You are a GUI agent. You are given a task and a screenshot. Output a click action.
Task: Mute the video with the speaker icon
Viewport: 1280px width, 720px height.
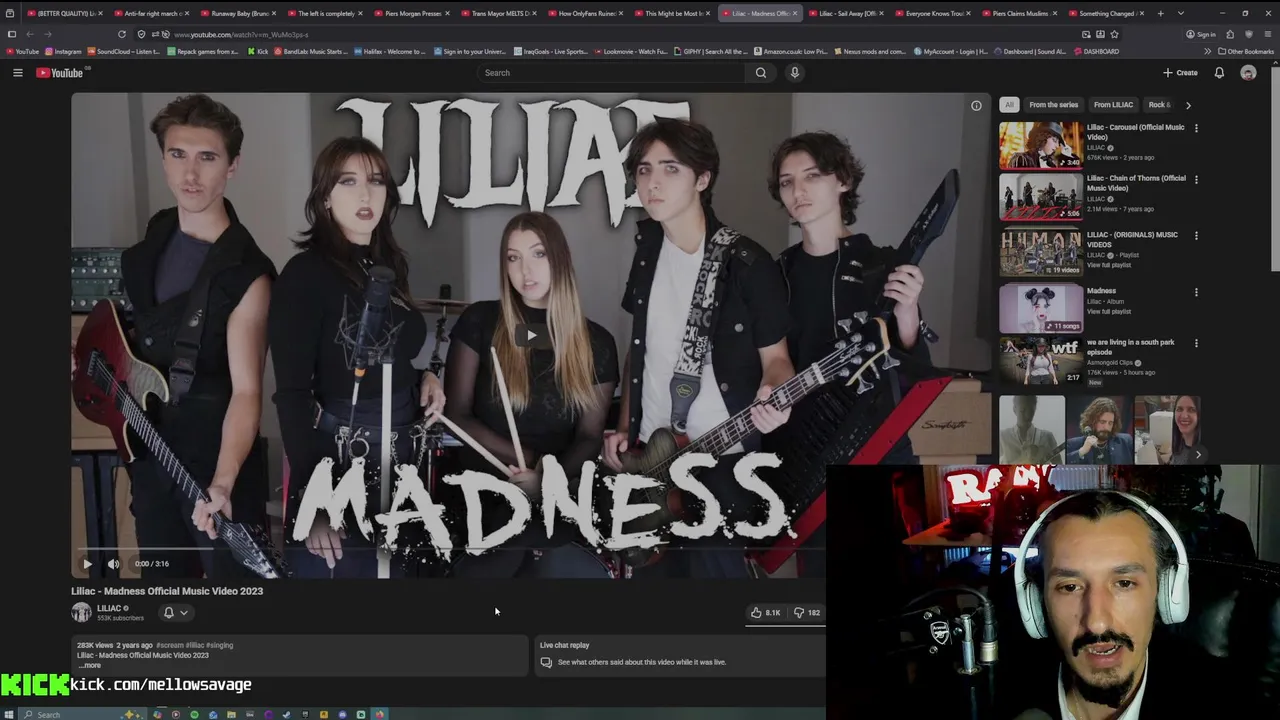[x=113, y=563]
